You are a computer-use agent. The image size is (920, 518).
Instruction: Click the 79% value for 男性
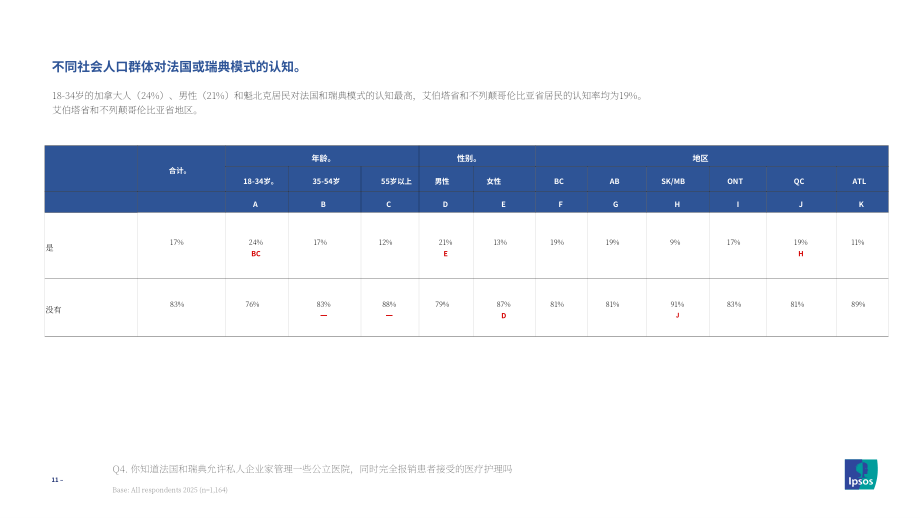(x=442, y=304)
